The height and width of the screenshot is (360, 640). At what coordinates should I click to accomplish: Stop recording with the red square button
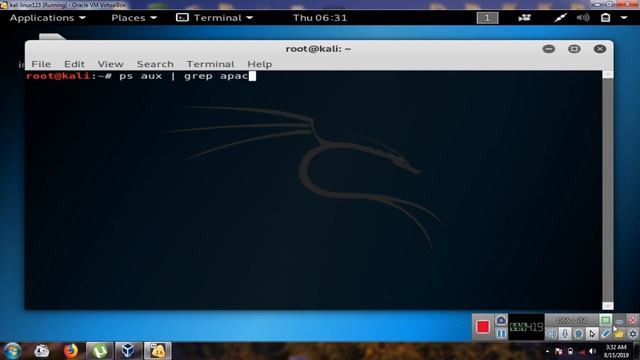point(483,327)
